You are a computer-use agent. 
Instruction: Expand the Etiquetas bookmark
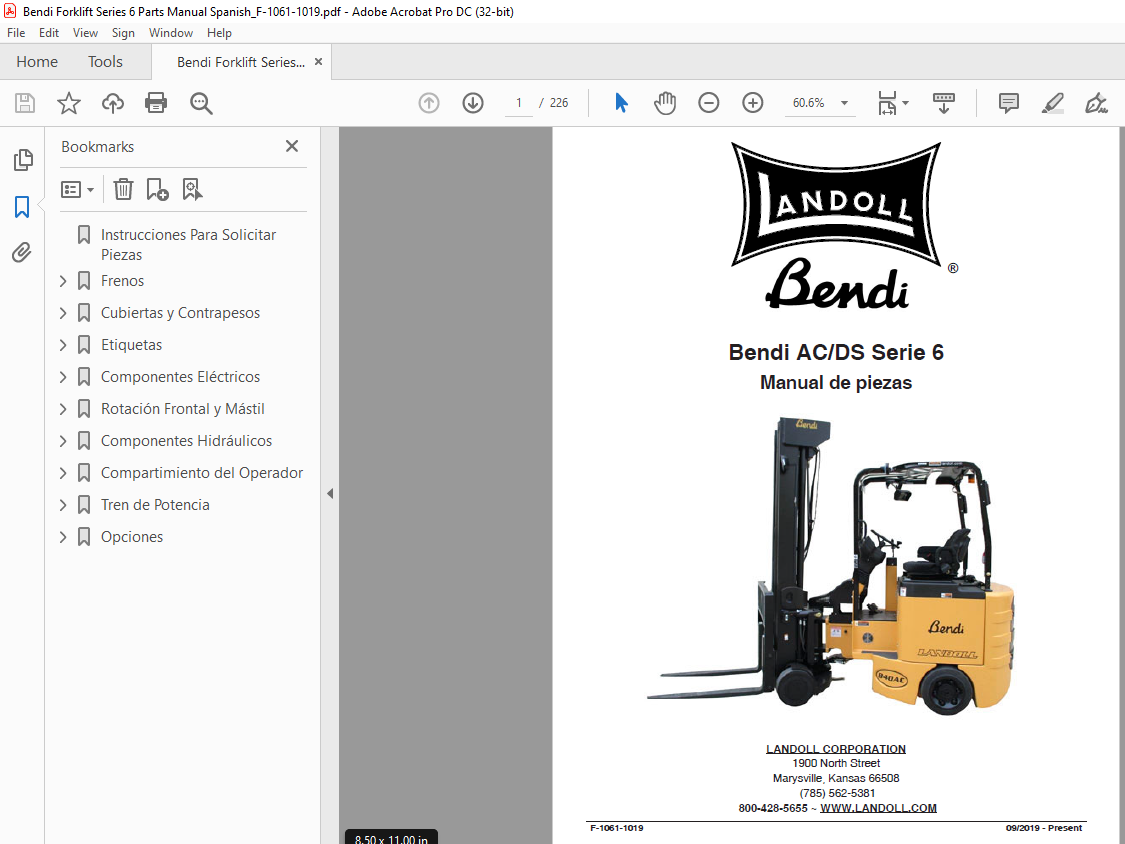click(x=63, y=345)
